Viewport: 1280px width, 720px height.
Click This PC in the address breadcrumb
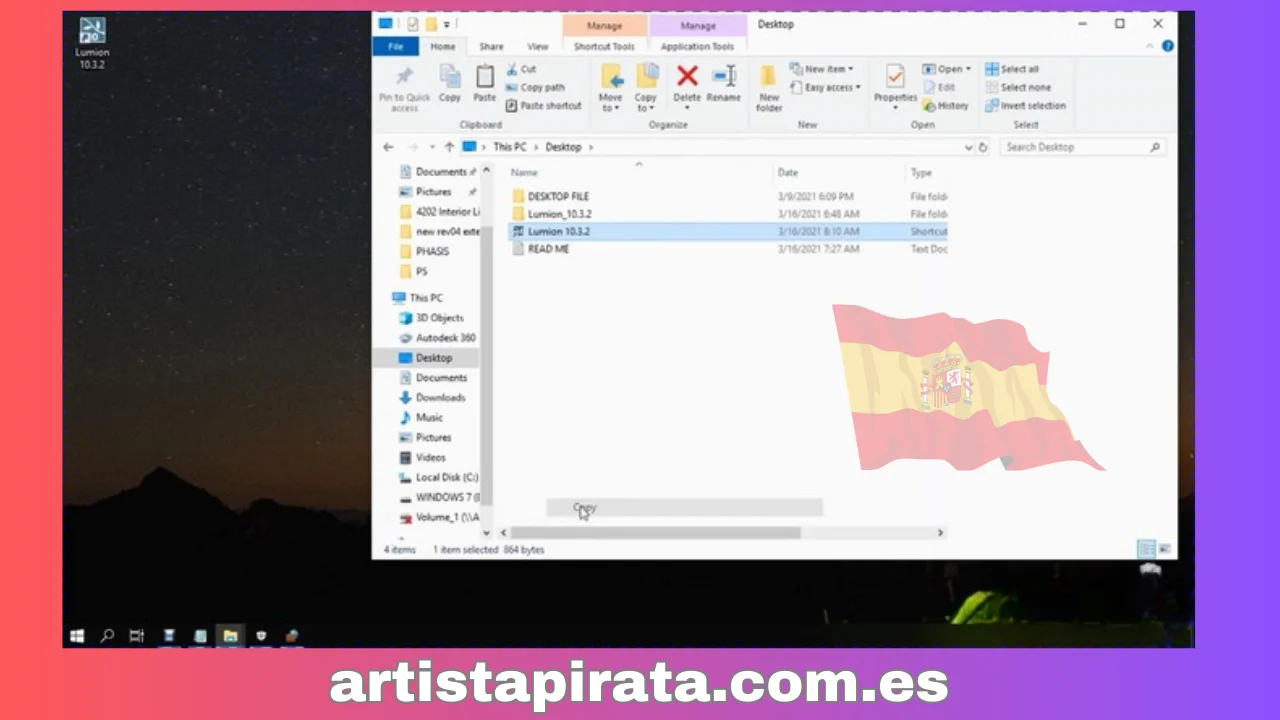point(509,147)
